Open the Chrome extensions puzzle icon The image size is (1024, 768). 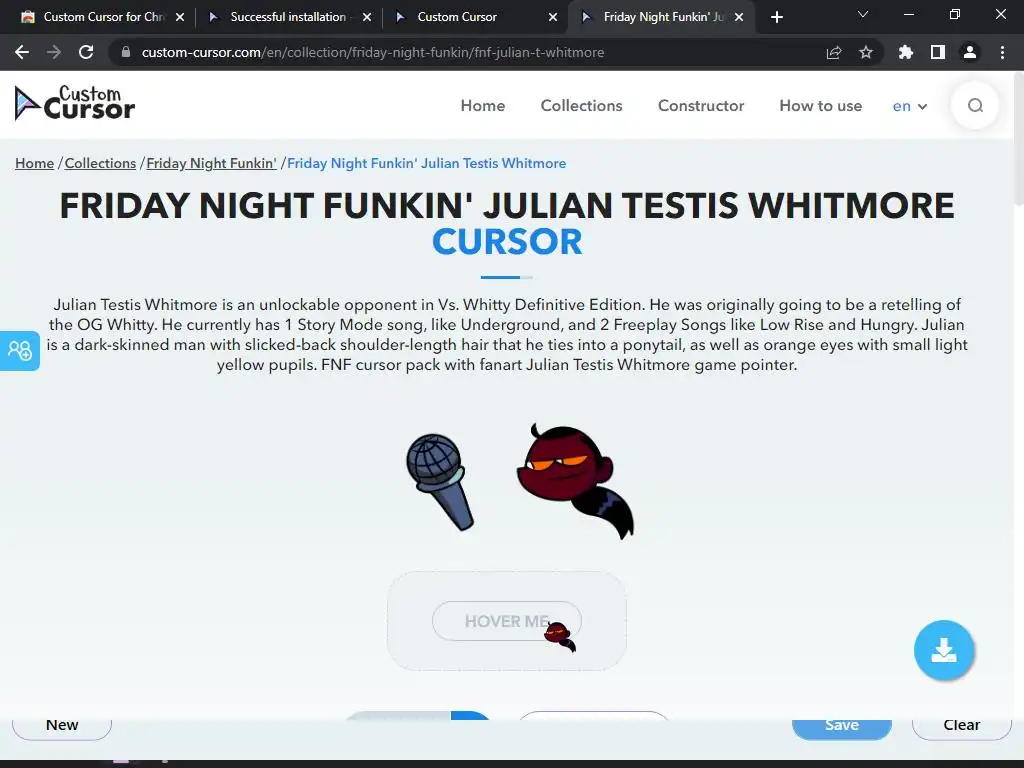(906, 52)
